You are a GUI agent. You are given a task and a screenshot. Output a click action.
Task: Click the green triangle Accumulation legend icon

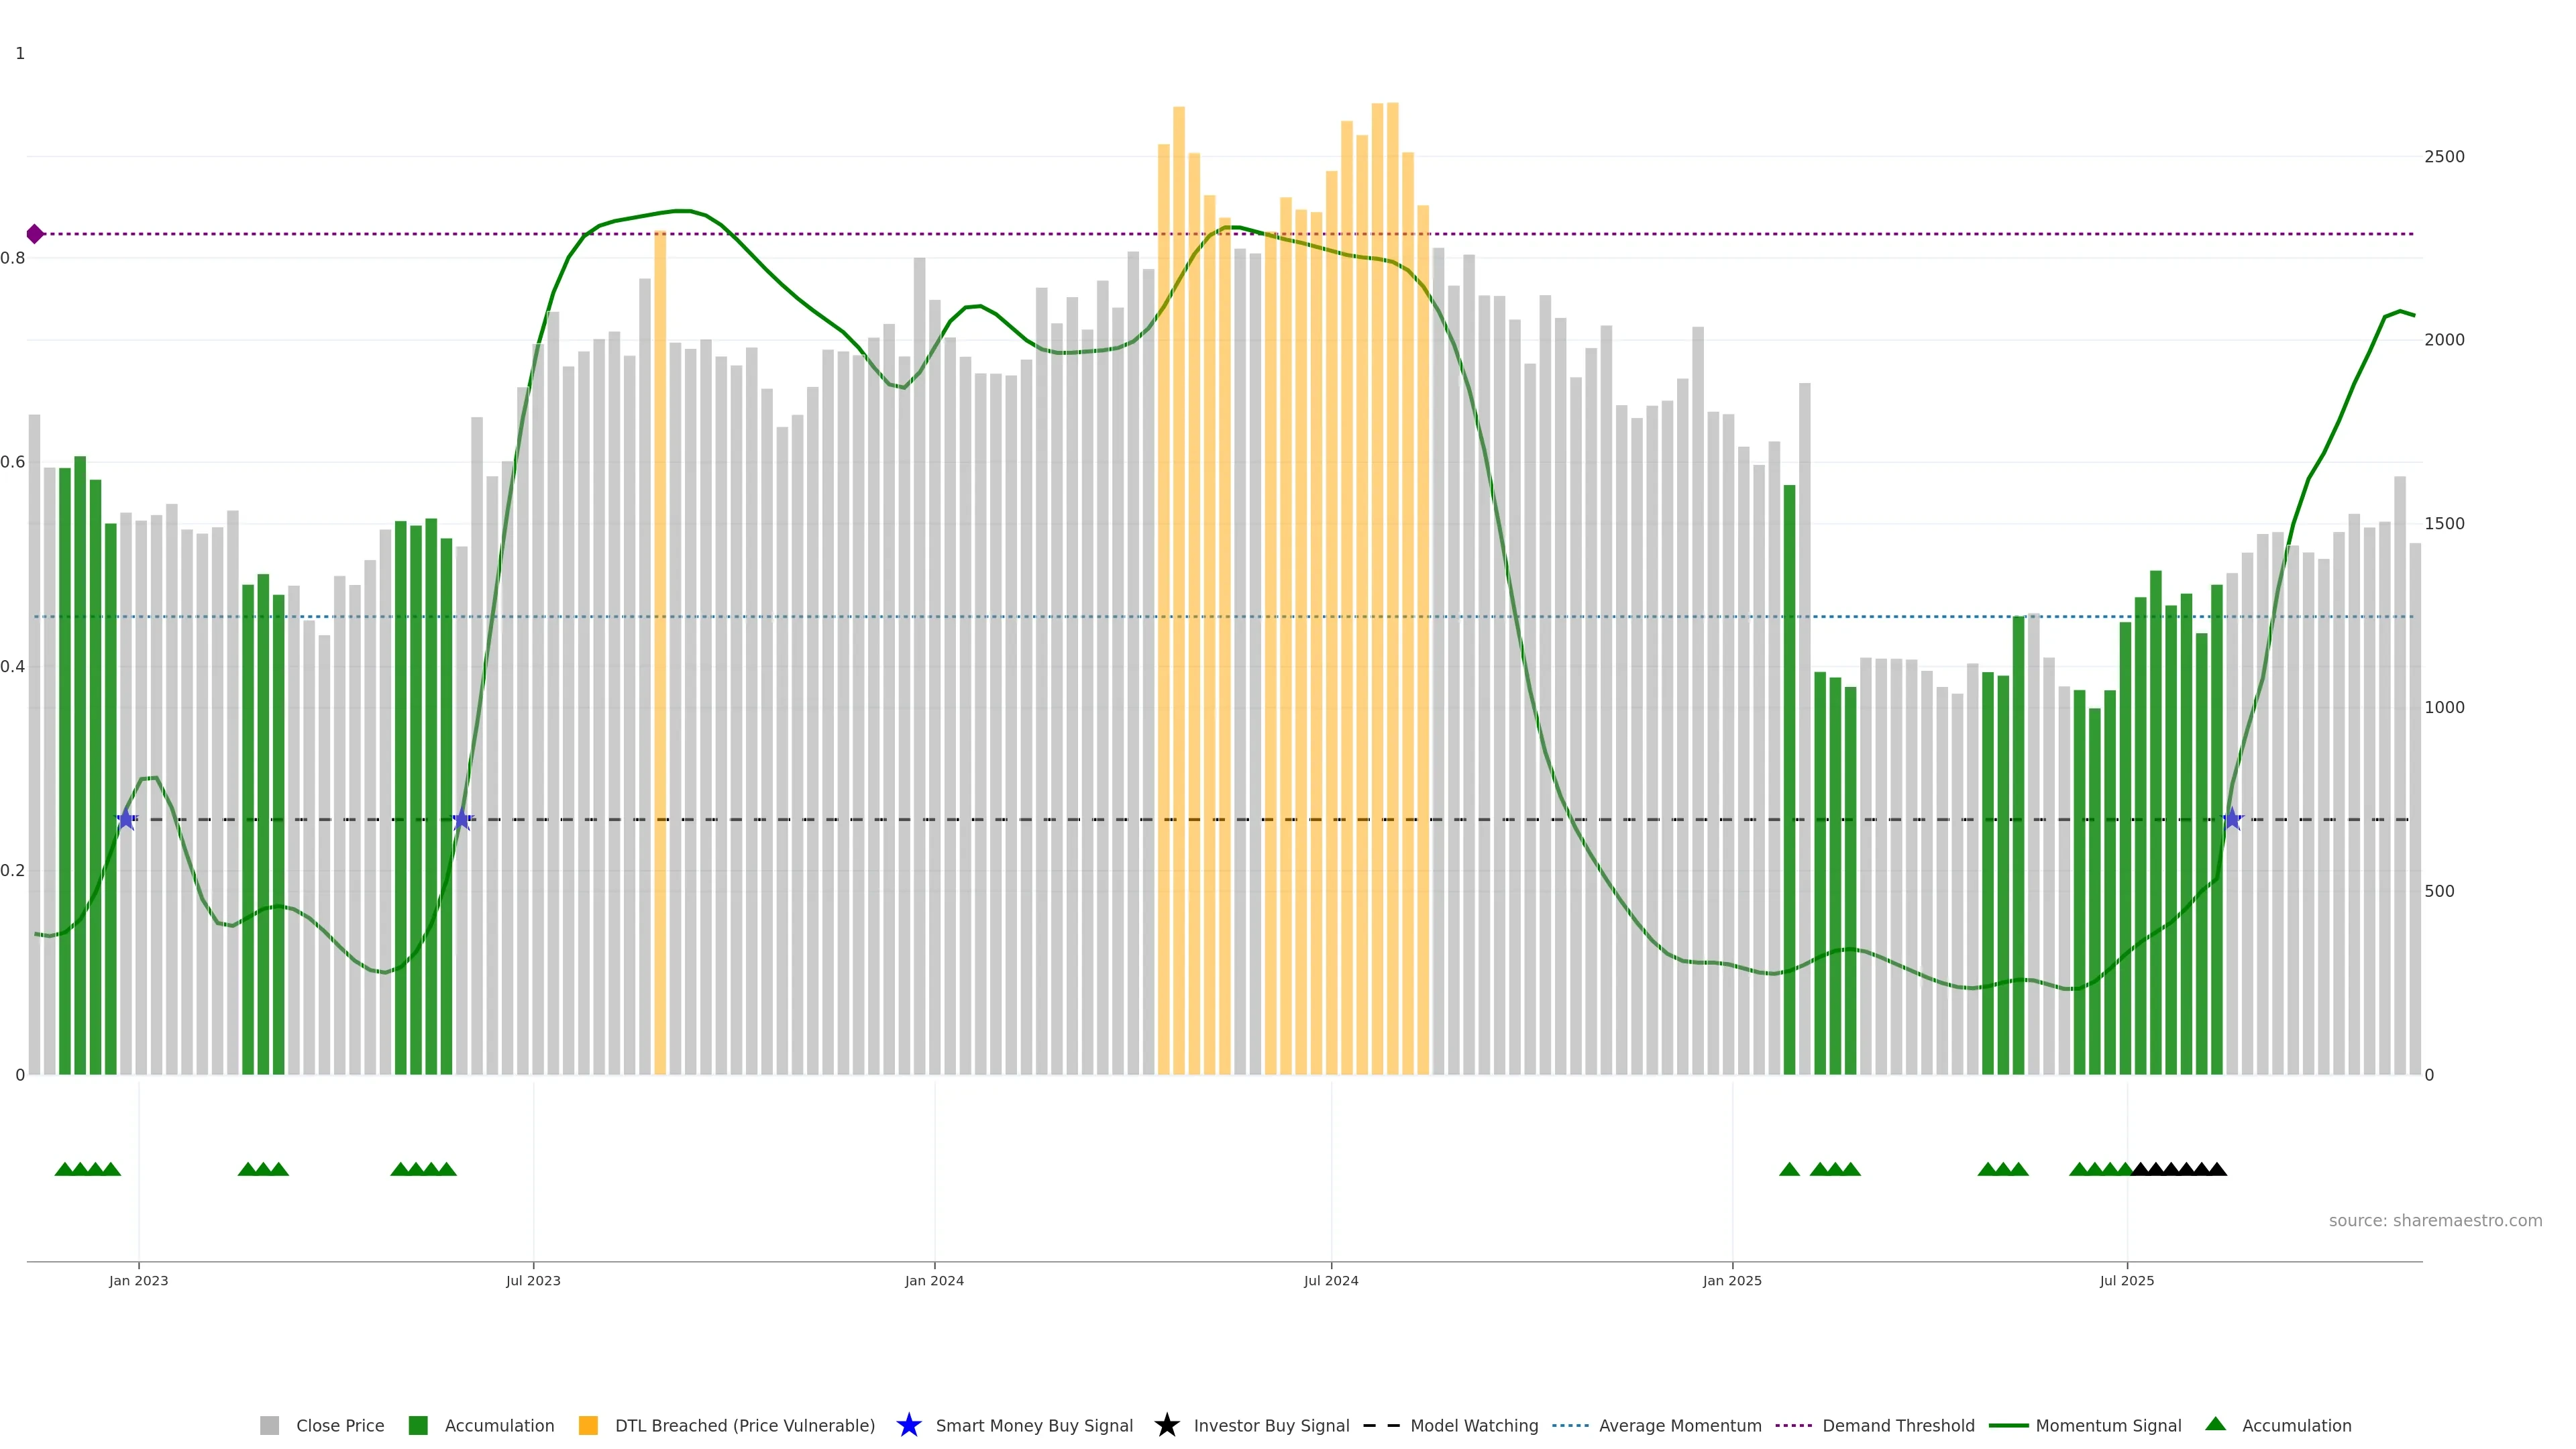pos(2215,1424)
